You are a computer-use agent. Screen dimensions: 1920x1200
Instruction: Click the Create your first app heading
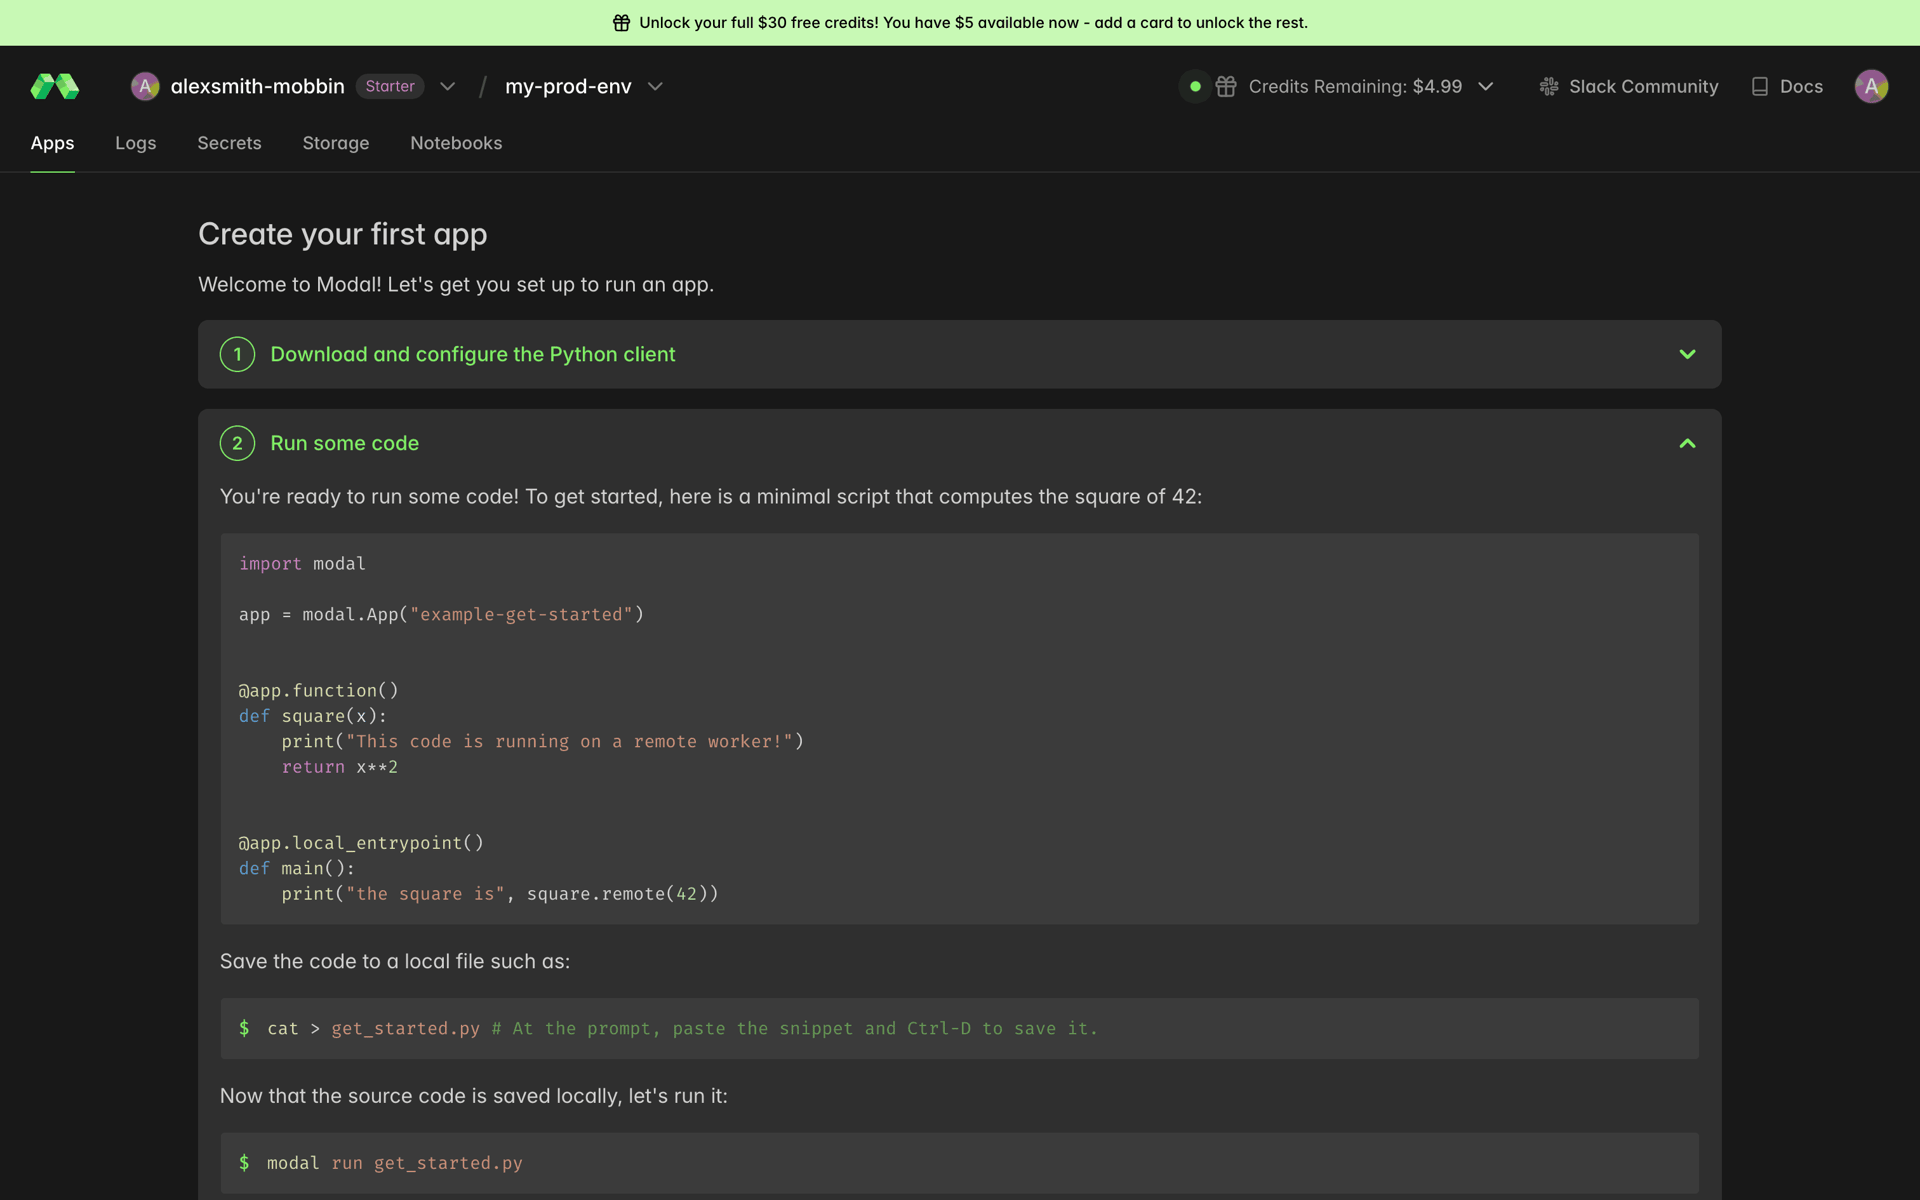(343, 234)
